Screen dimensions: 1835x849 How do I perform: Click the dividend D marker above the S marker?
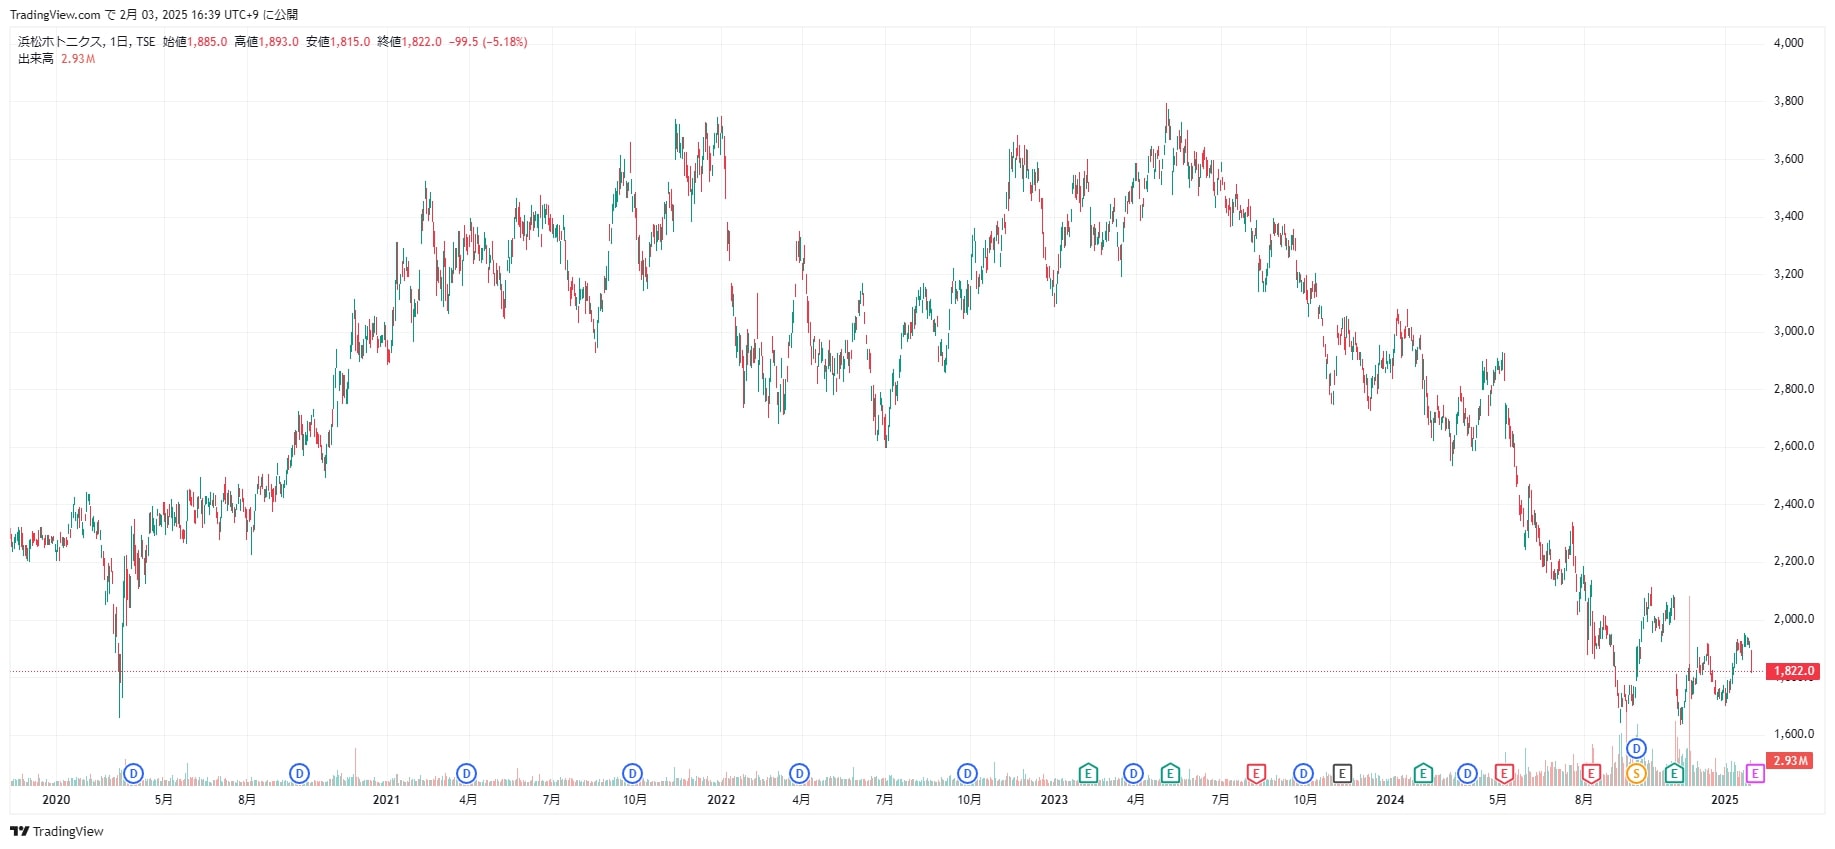[1636, 748]
